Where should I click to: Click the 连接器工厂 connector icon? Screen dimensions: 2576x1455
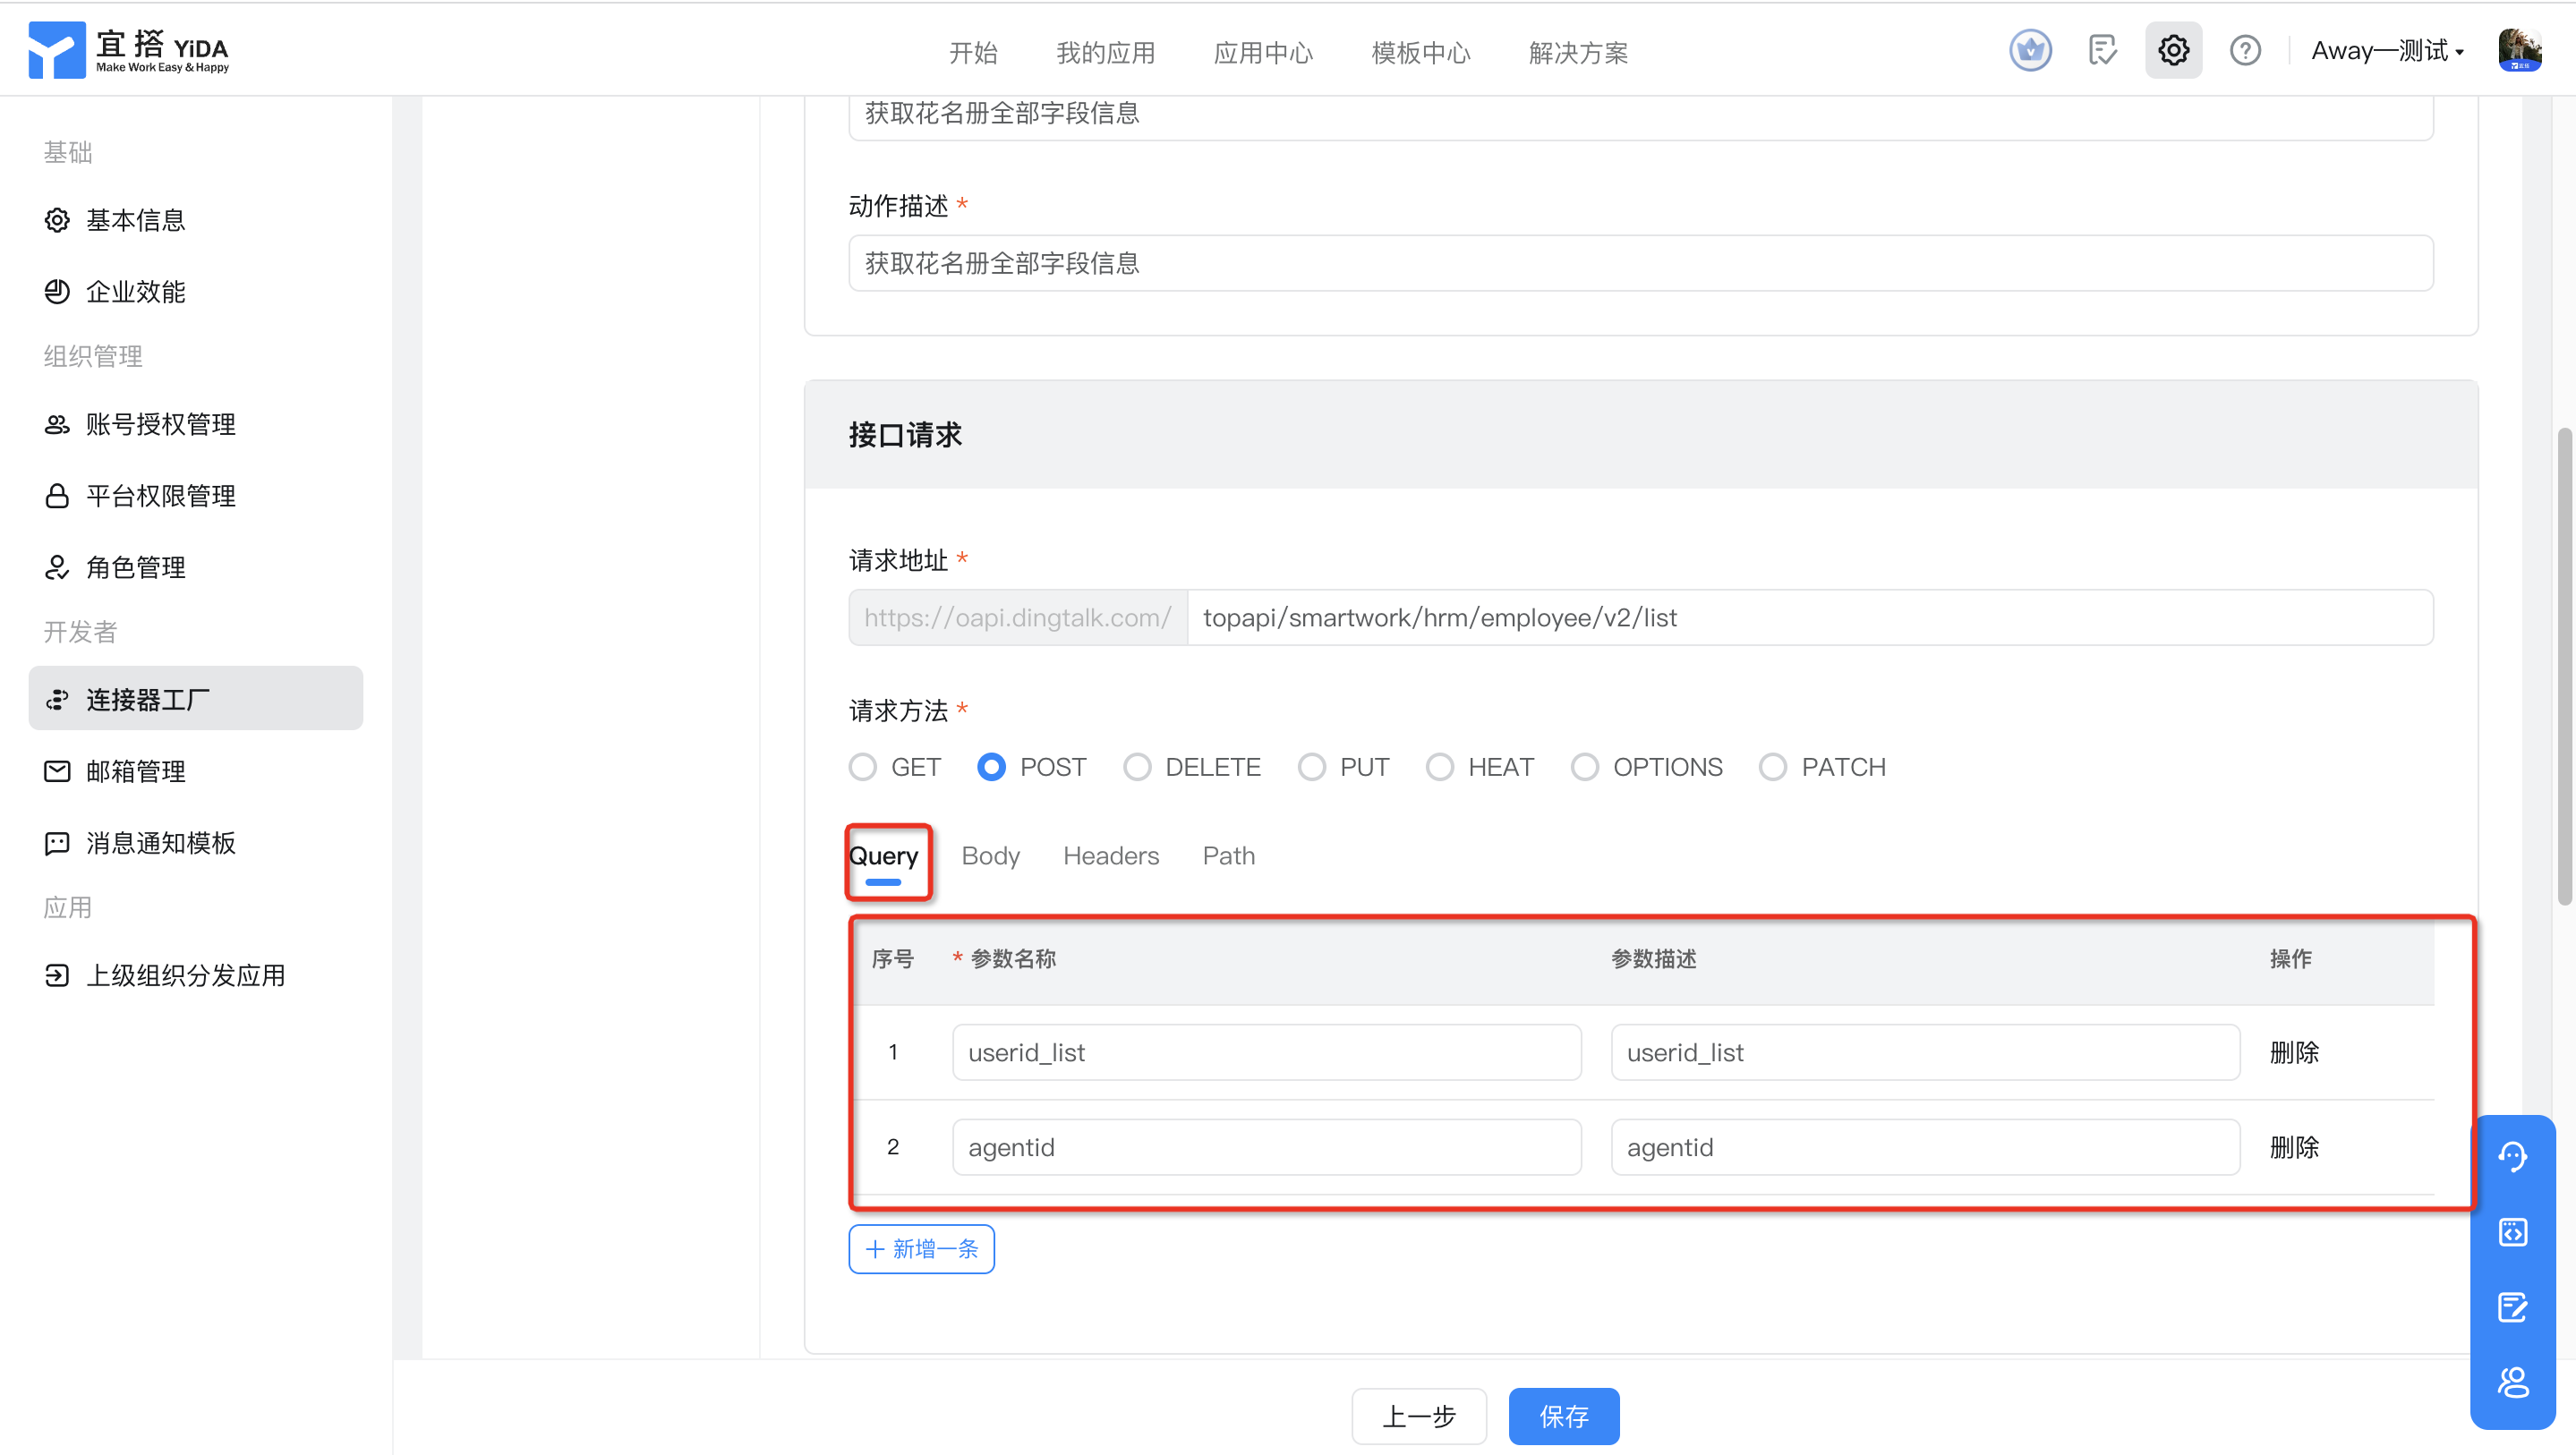pyautogui.click(x=57, y=700)
